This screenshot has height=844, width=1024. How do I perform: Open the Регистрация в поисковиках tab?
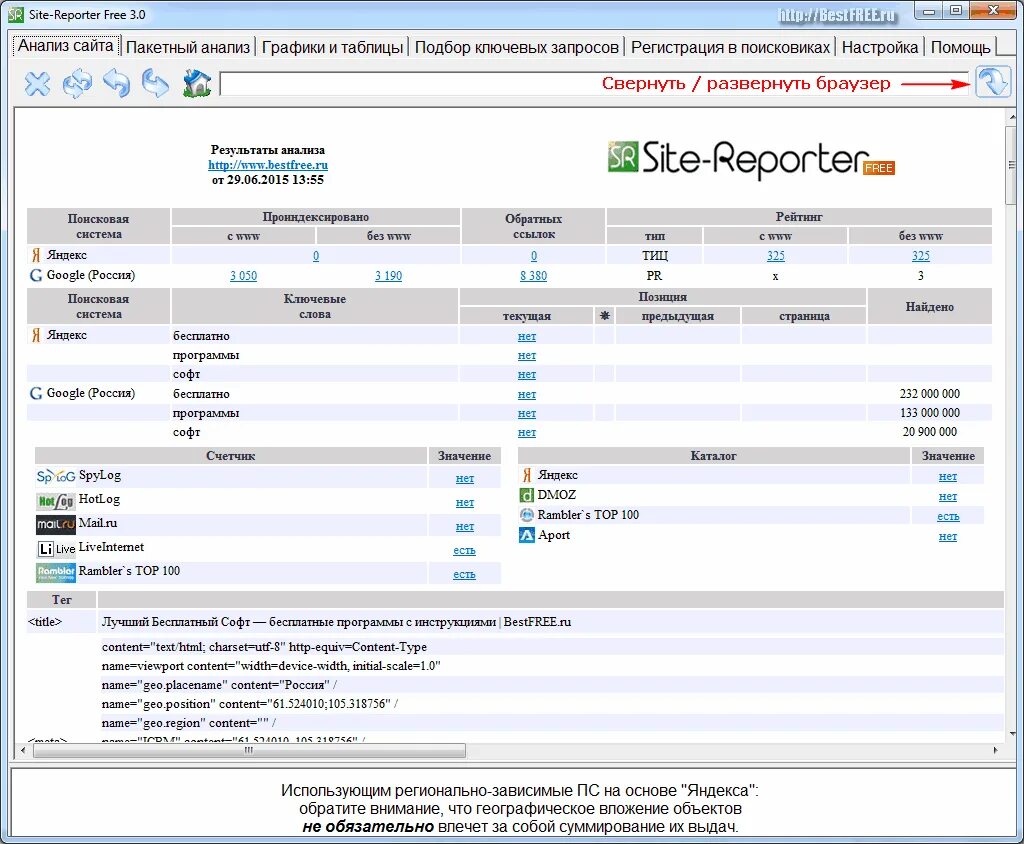[x=730, y=47]
